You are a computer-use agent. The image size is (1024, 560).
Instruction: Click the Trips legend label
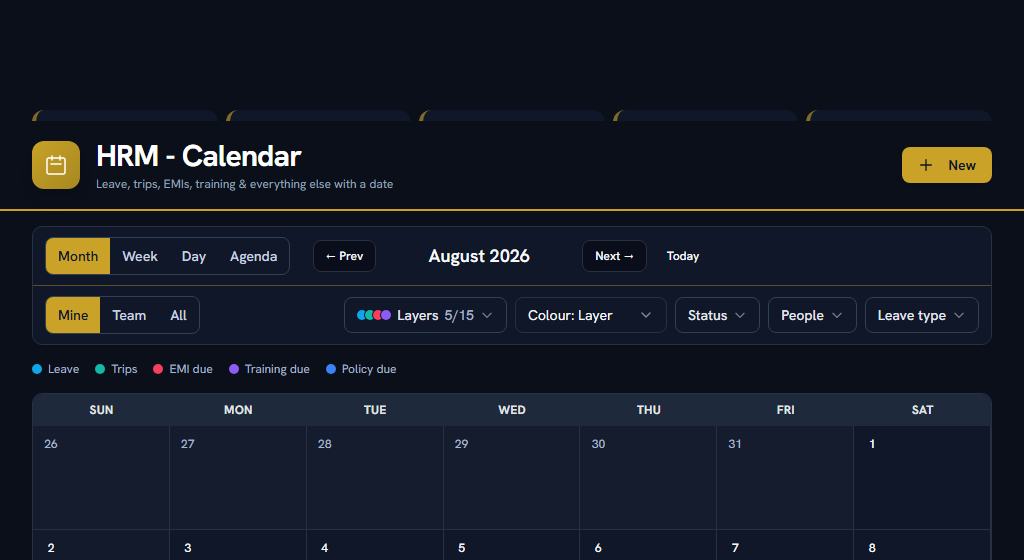(124, 369)
